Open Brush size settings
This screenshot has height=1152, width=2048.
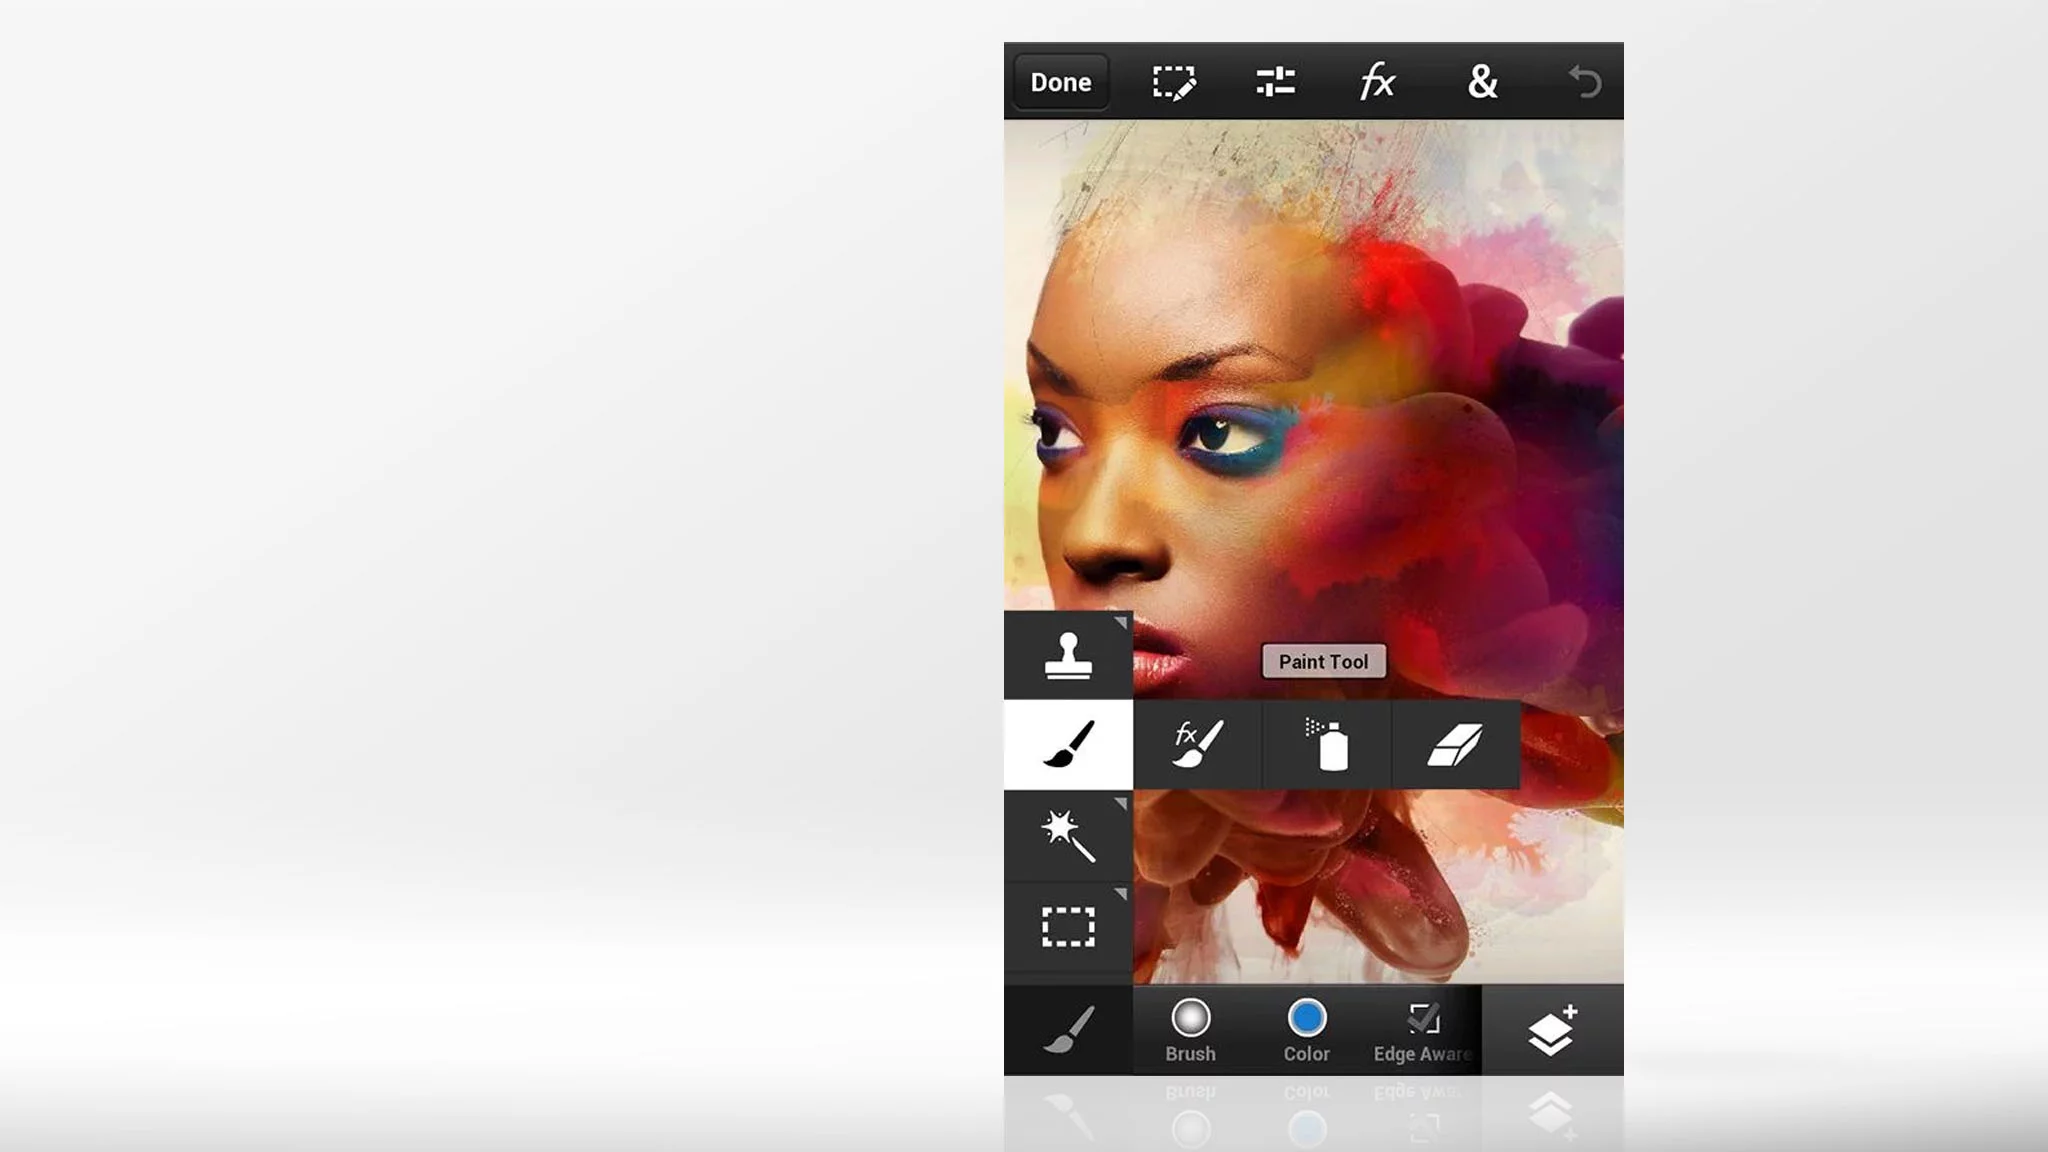click(x=1190, y=1020)
